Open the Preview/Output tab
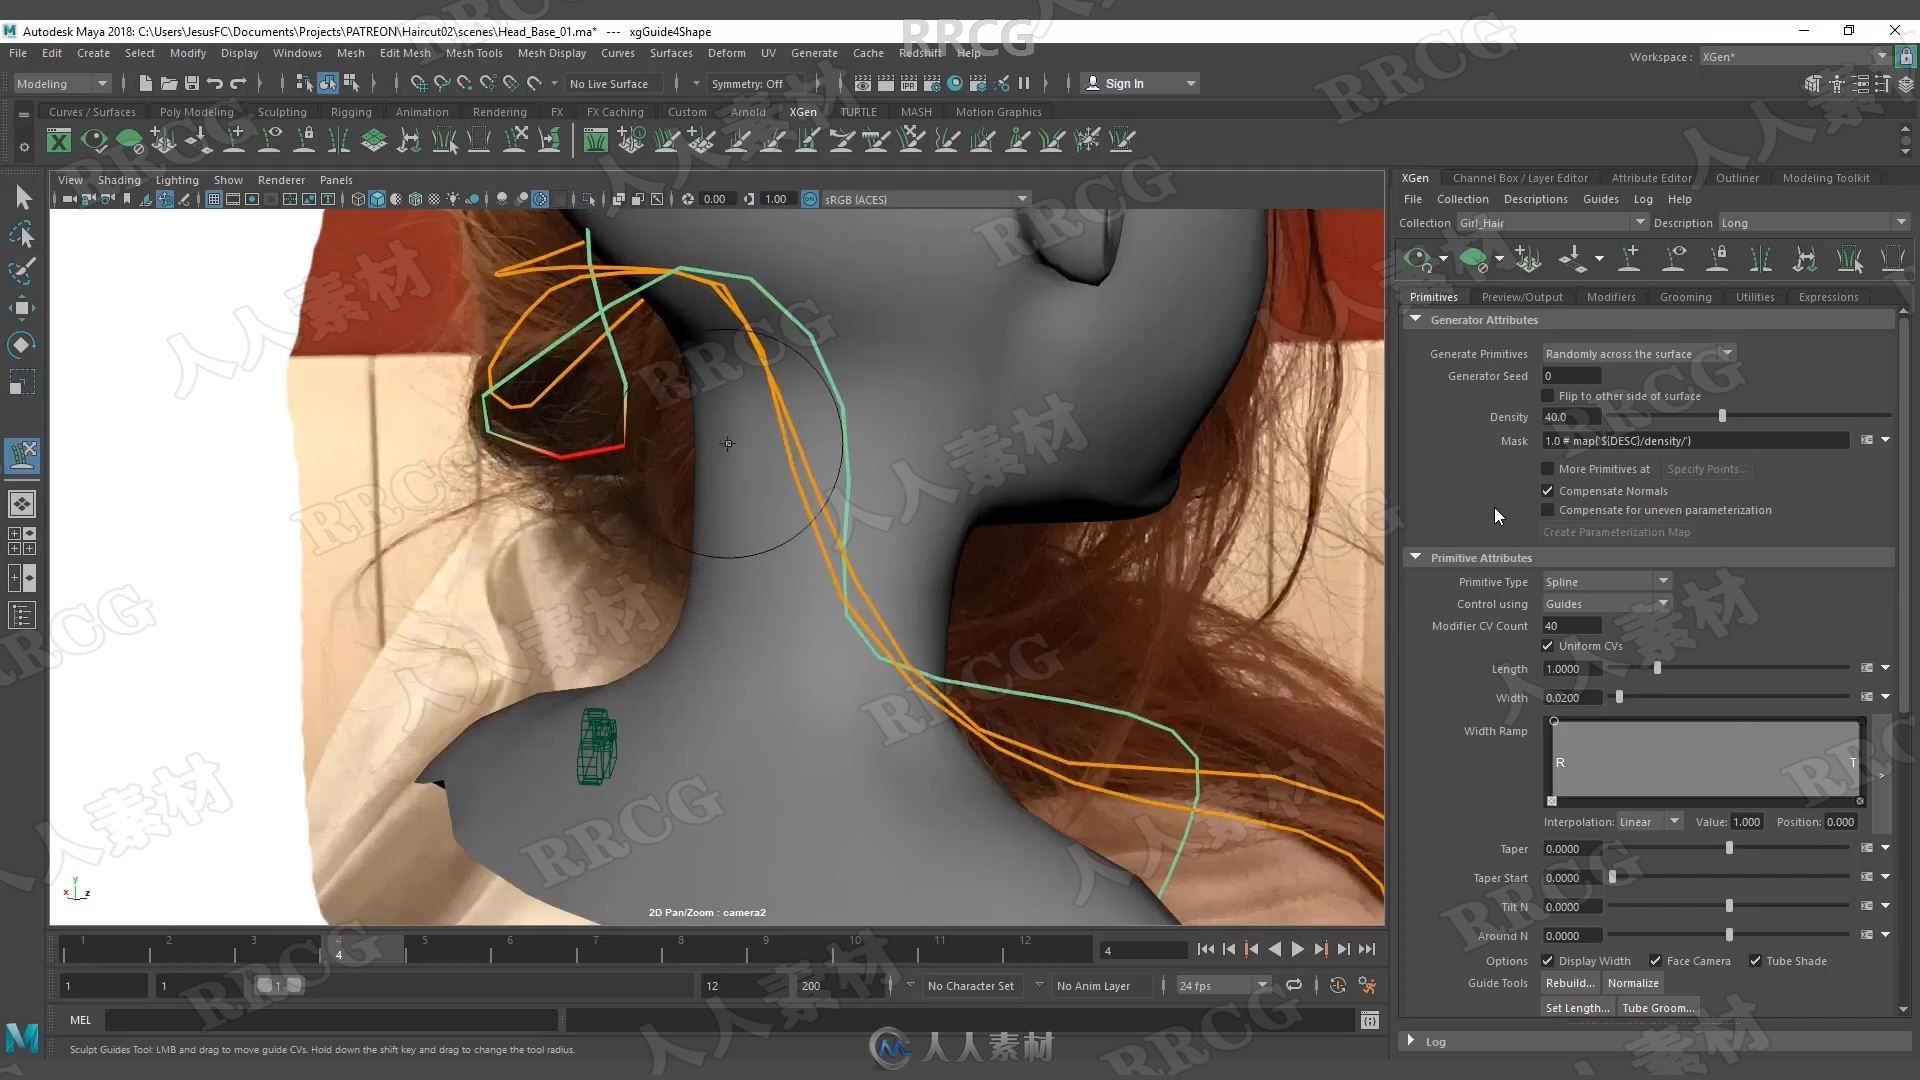The width and height of the screenshot is (1920, 1080). tap(1522, 295)
